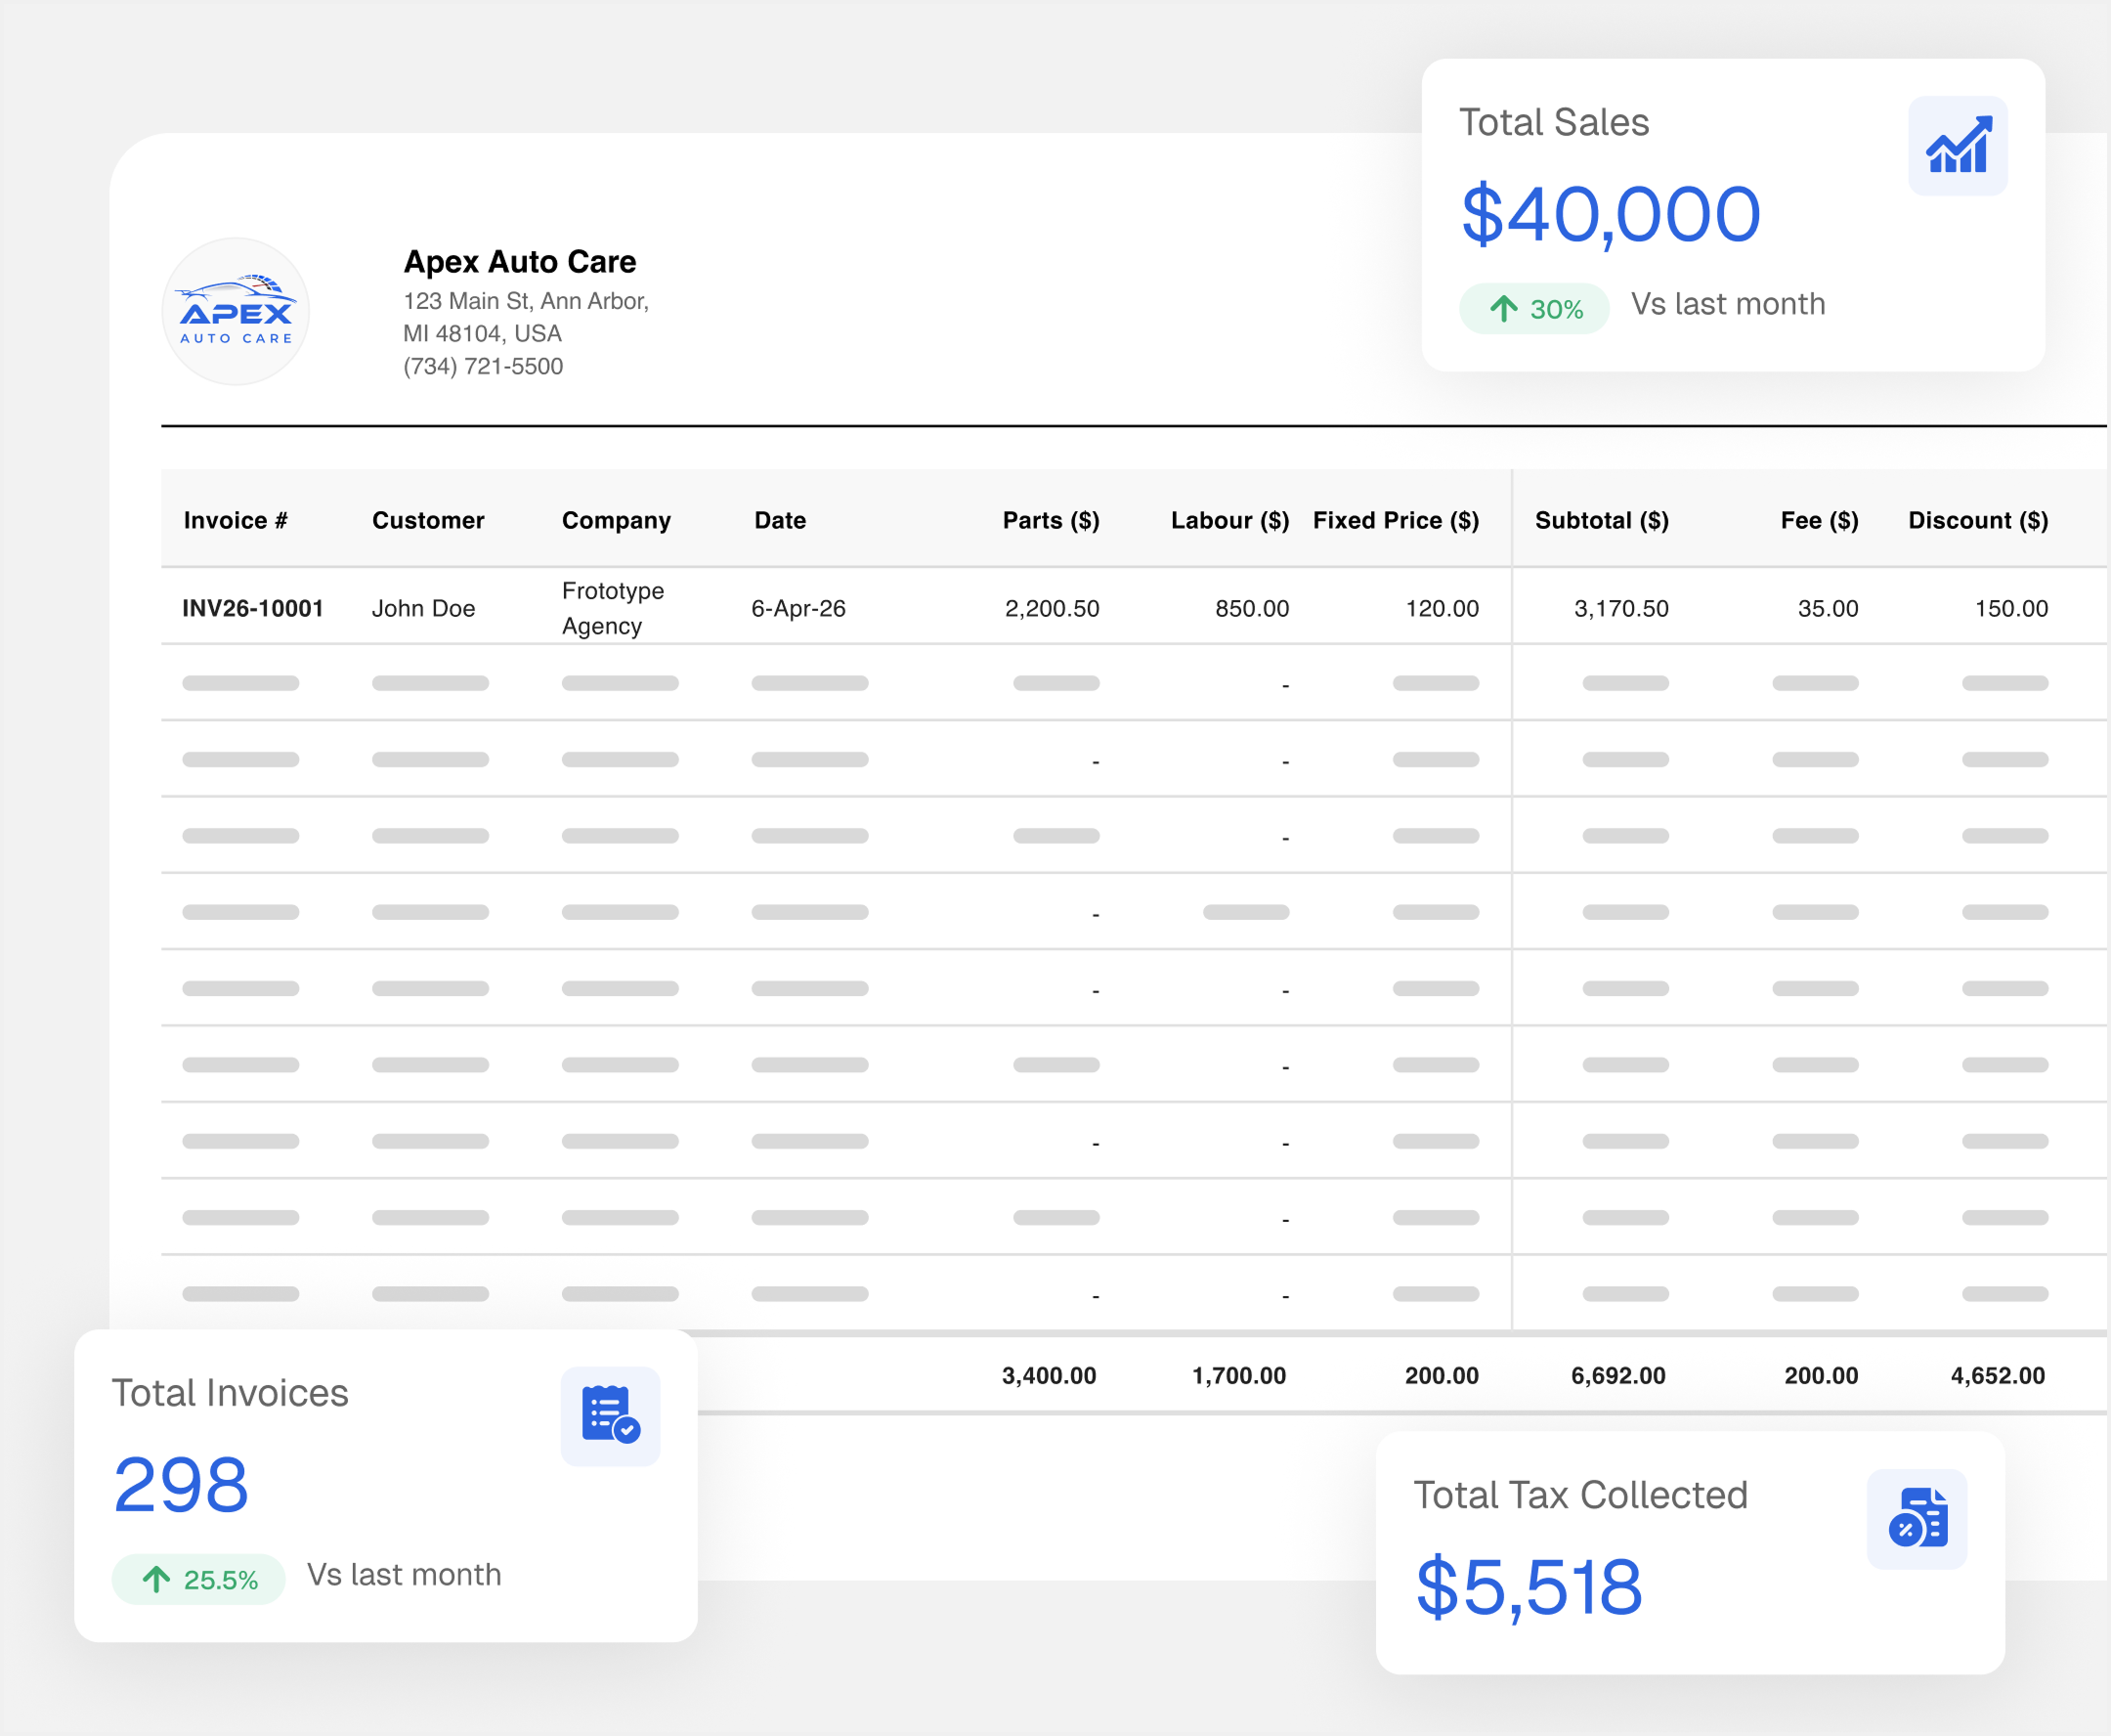The height and width of the screenshot is (1736, 2111).
Task: Open invoice INV26-10001
Action: [253, 608]
